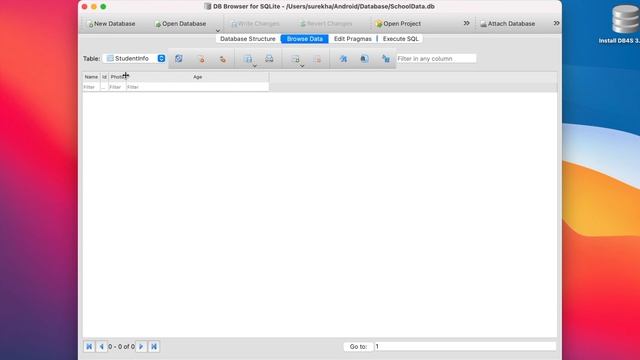This screenshot has width=640, height=360.
Task: Click the 'Go to:' button
Action: tap(358, 347)
